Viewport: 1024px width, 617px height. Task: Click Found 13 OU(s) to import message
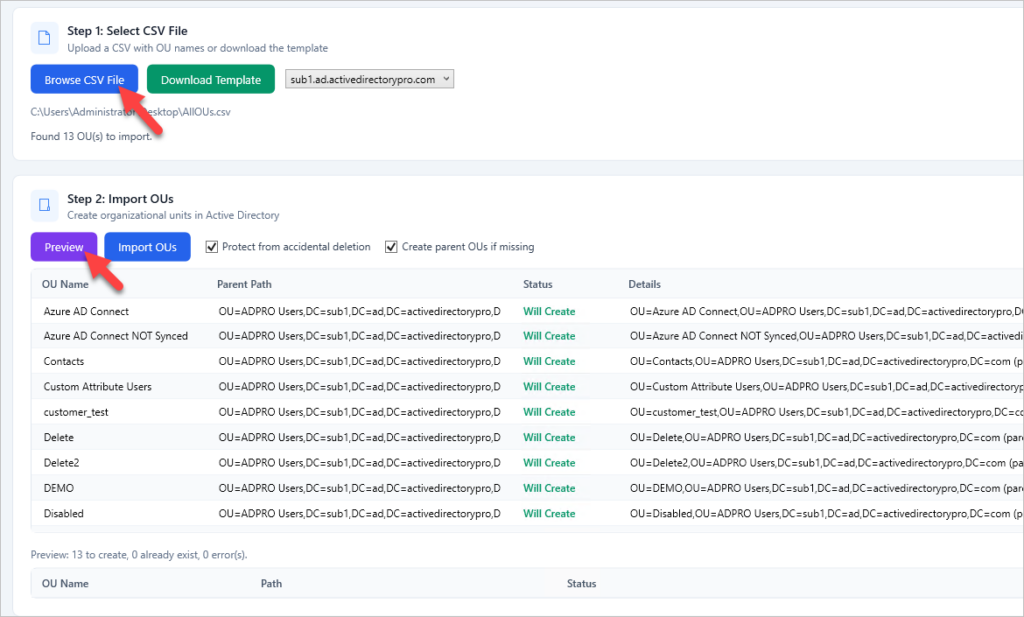pos(91,136)
